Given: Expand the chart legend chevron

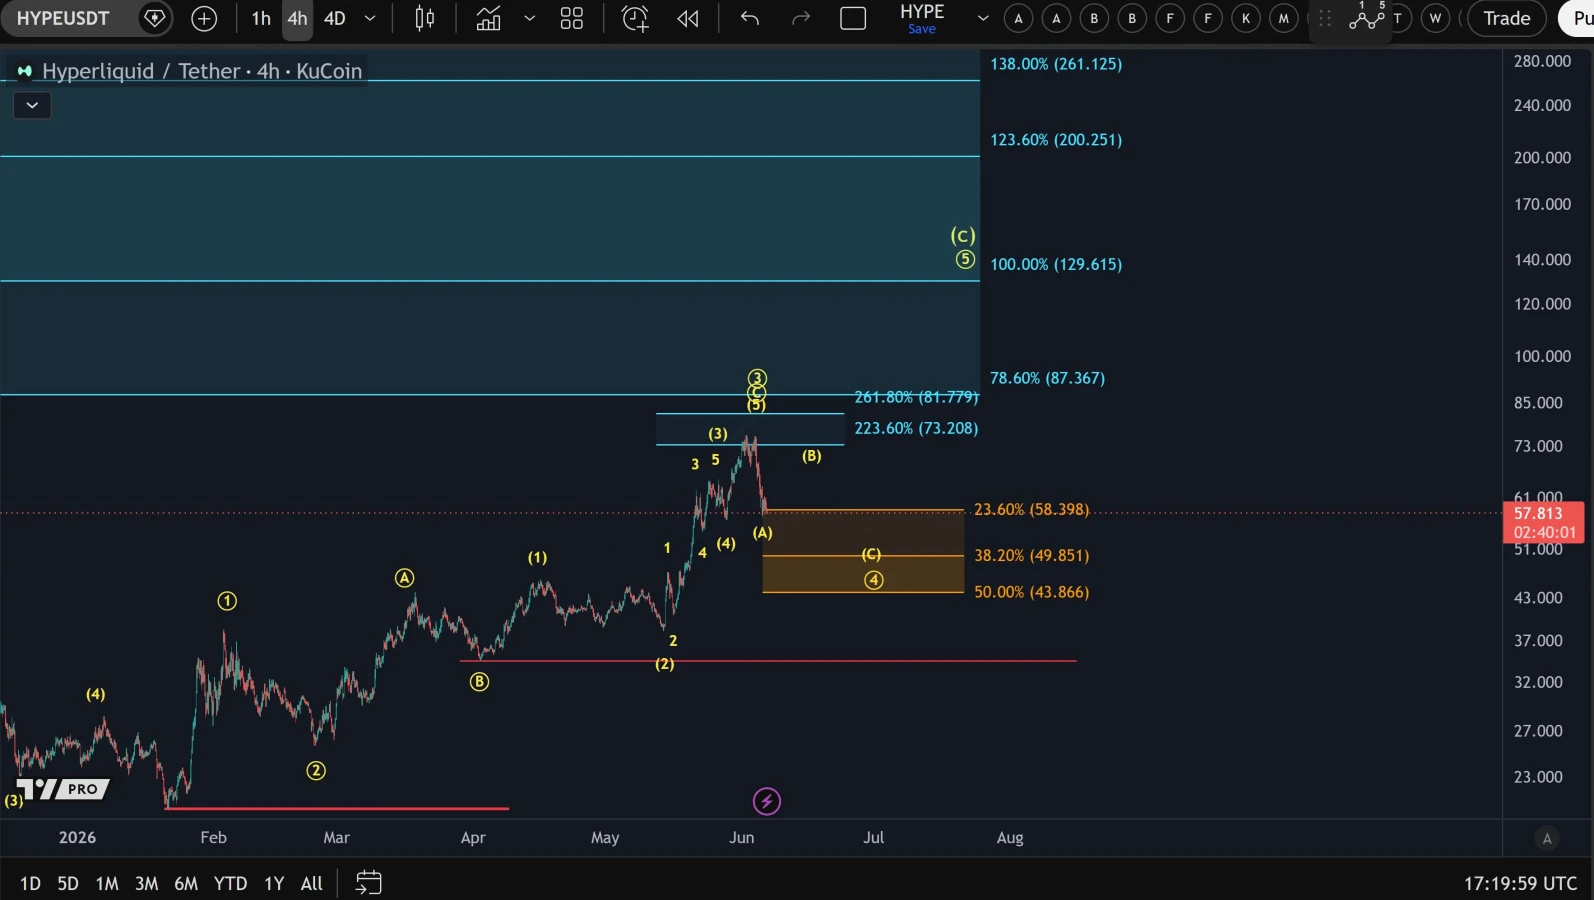Looking at the screenshot, I should coord(32,105).
